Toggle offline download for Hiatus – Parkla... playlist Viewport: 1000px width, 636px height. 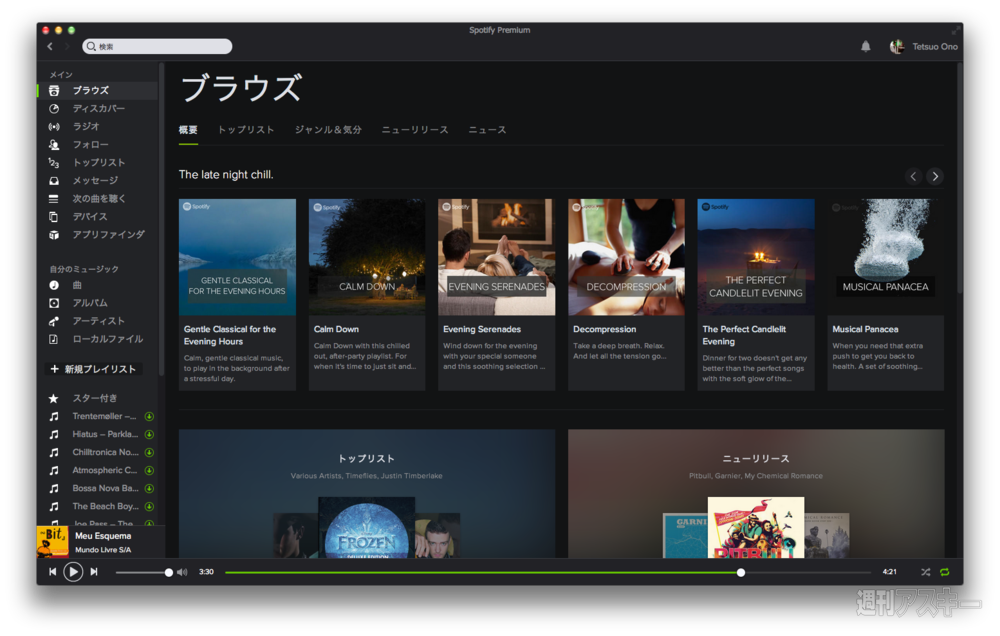[149, 434]
